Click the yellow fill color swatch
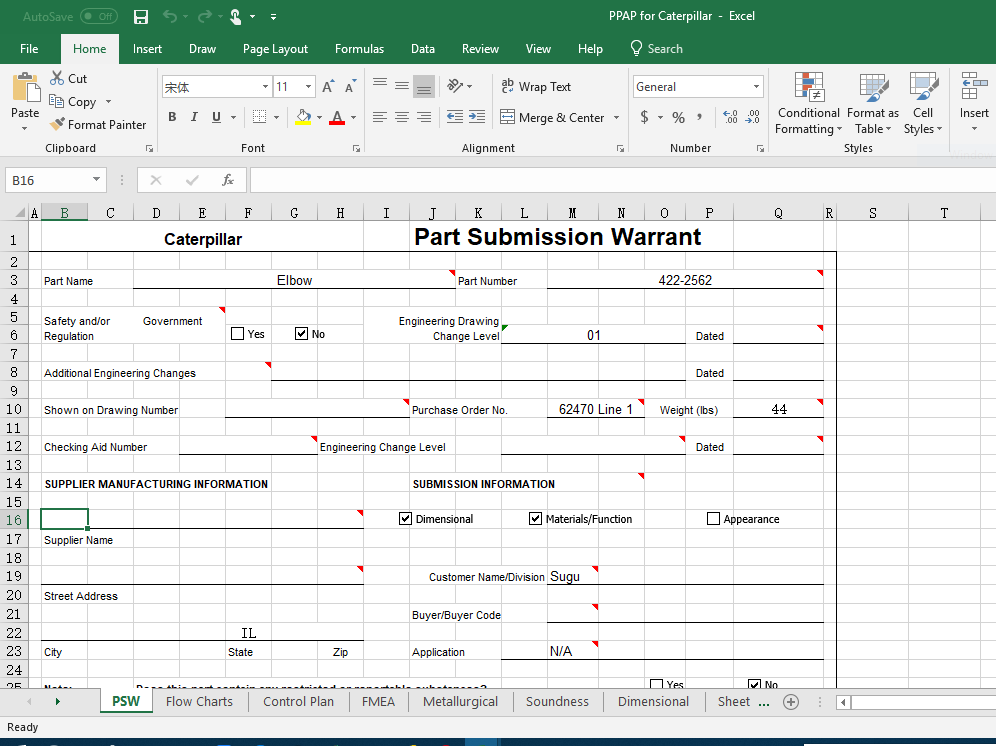 [304, 117]
